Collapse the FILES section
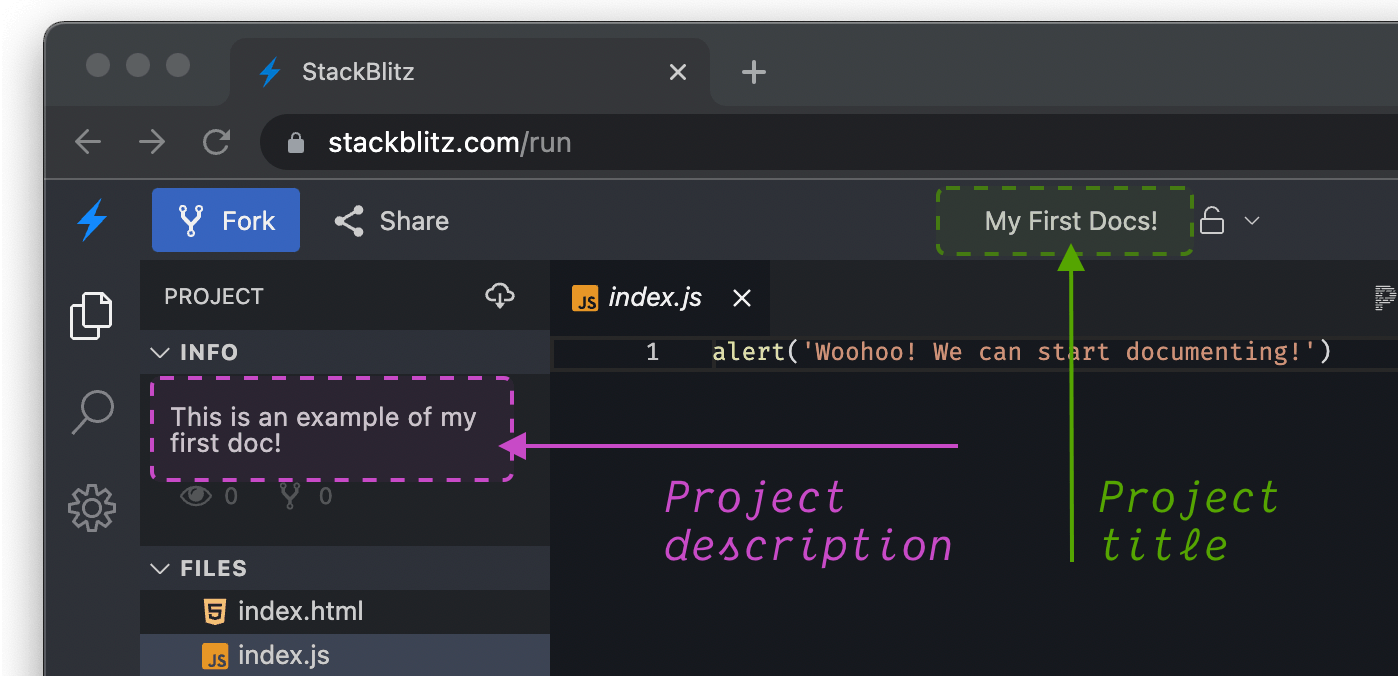 161,568
